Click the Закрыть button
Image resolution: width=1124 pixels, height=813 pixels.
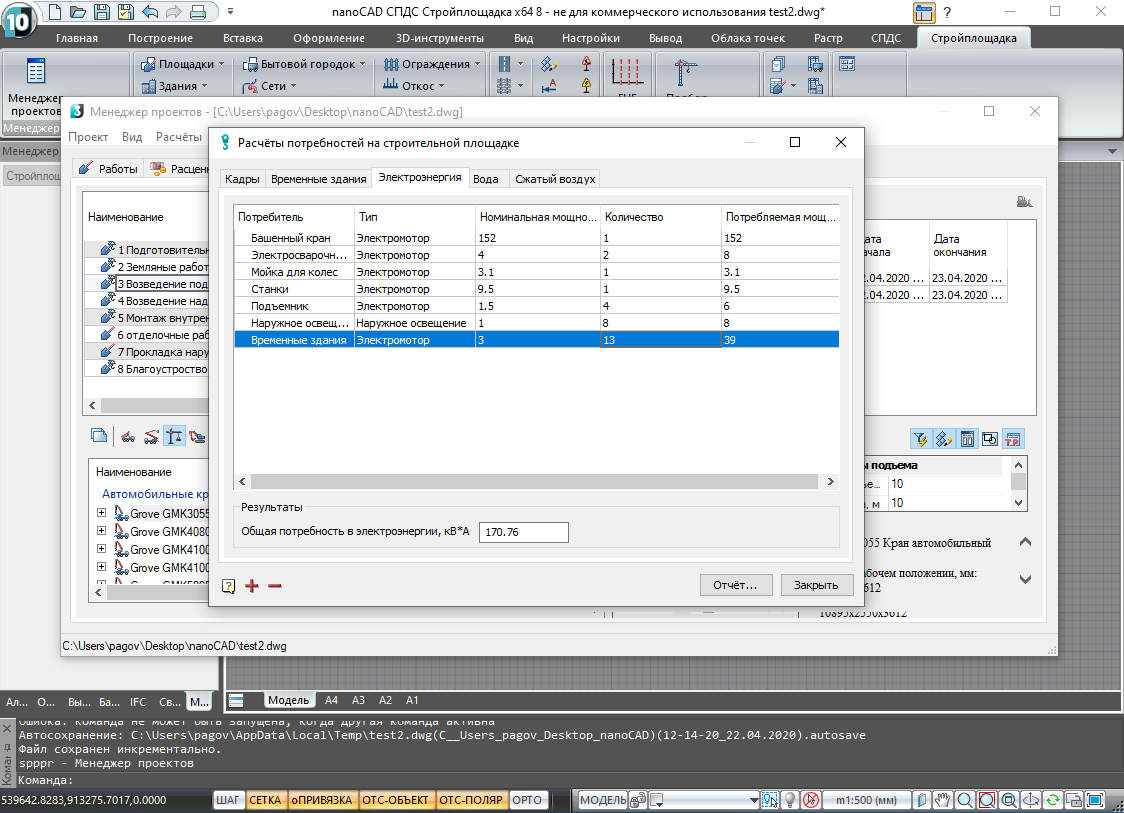point(816,585)
